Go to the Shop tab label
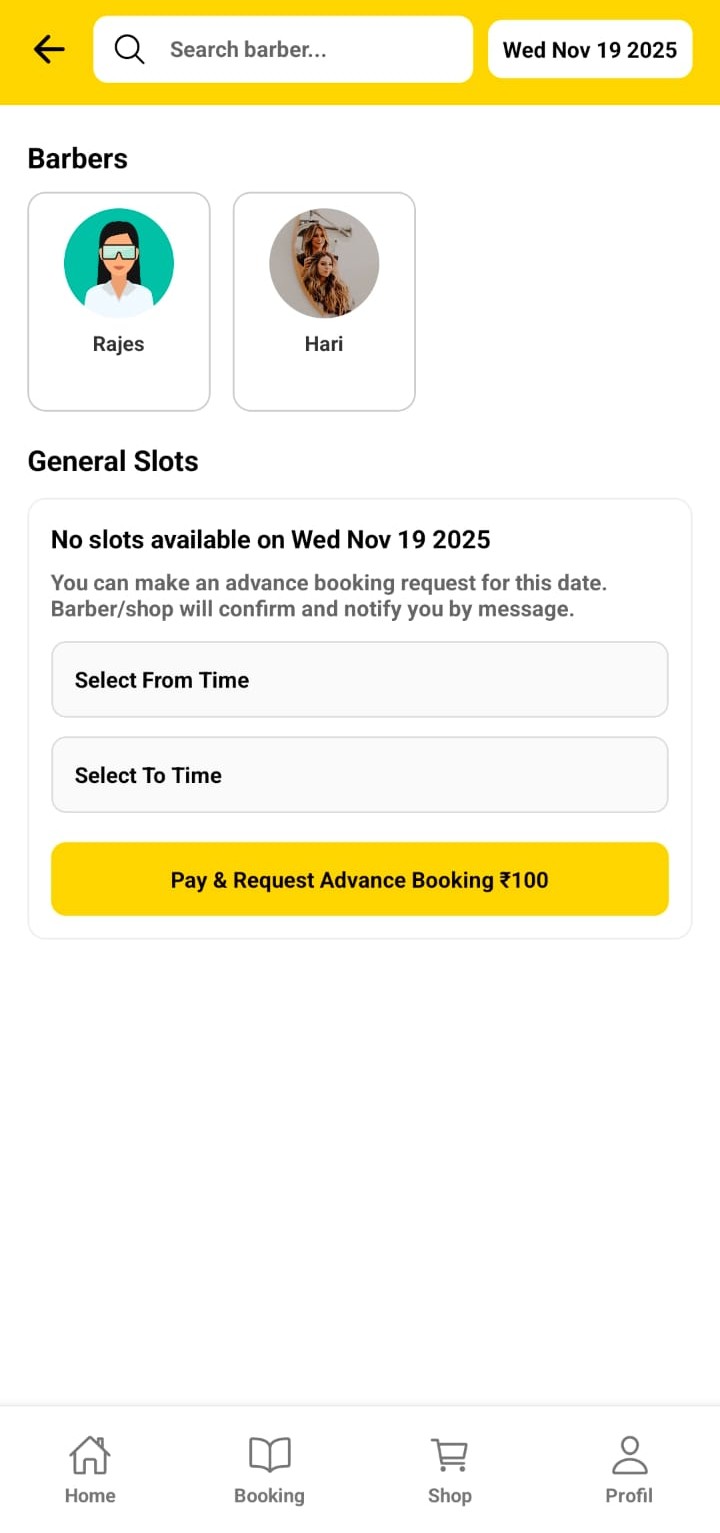Screen dimensions: 720x1533 449,1496
